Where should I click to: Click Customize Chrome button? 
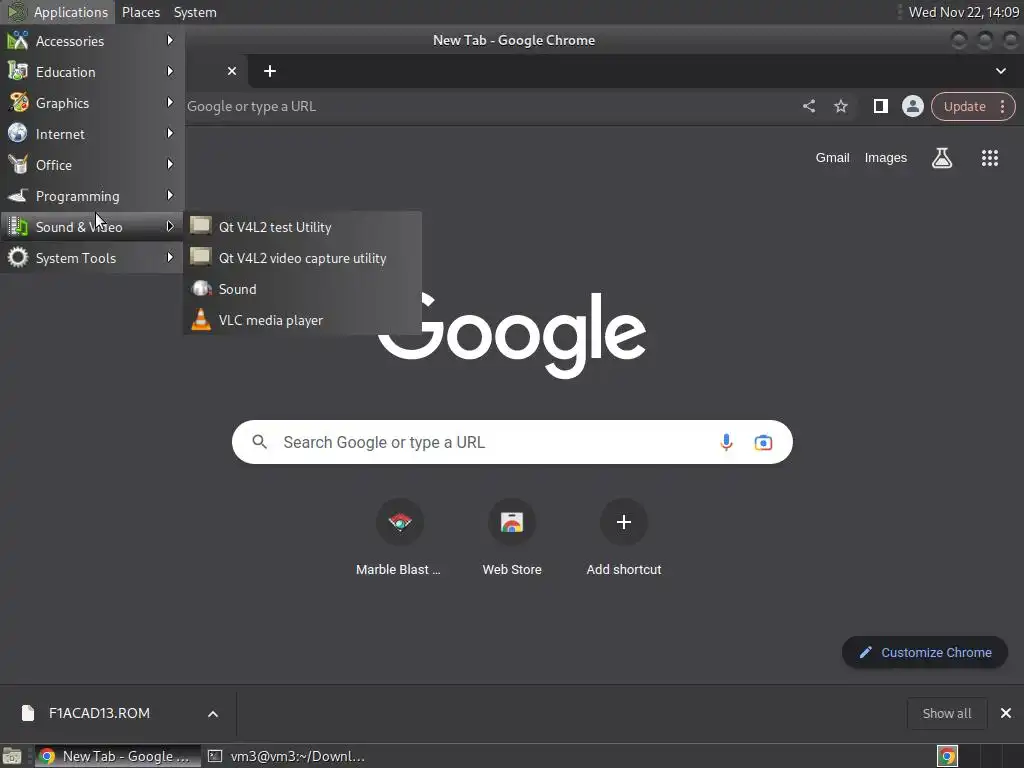pos(925,652)
